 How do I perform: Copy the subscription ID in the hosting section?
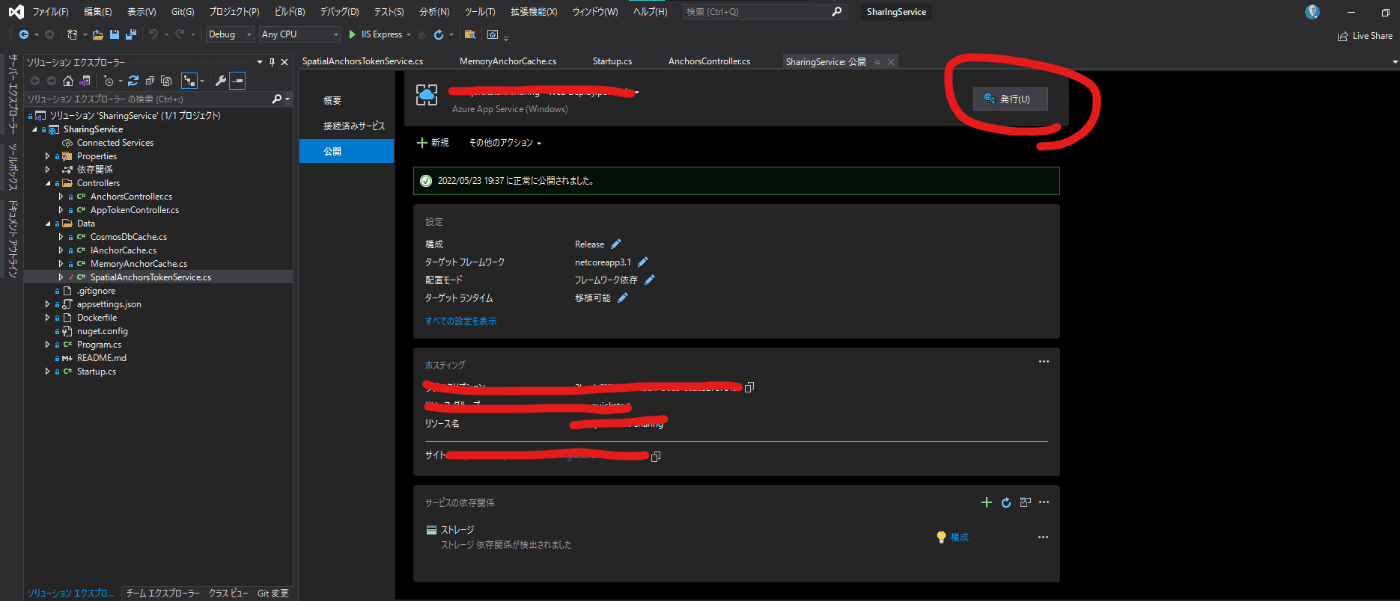pyautogui.click(x=749, y=387)
